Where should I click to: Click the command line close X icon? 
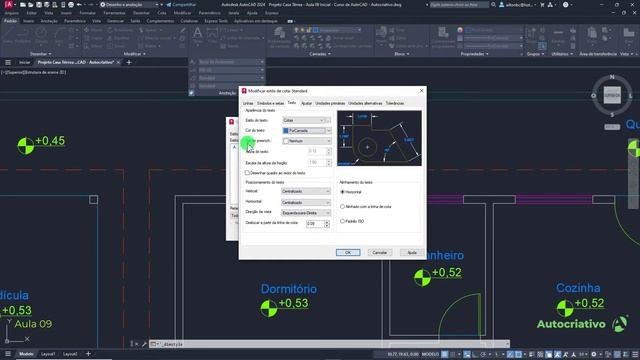point(136,344)
